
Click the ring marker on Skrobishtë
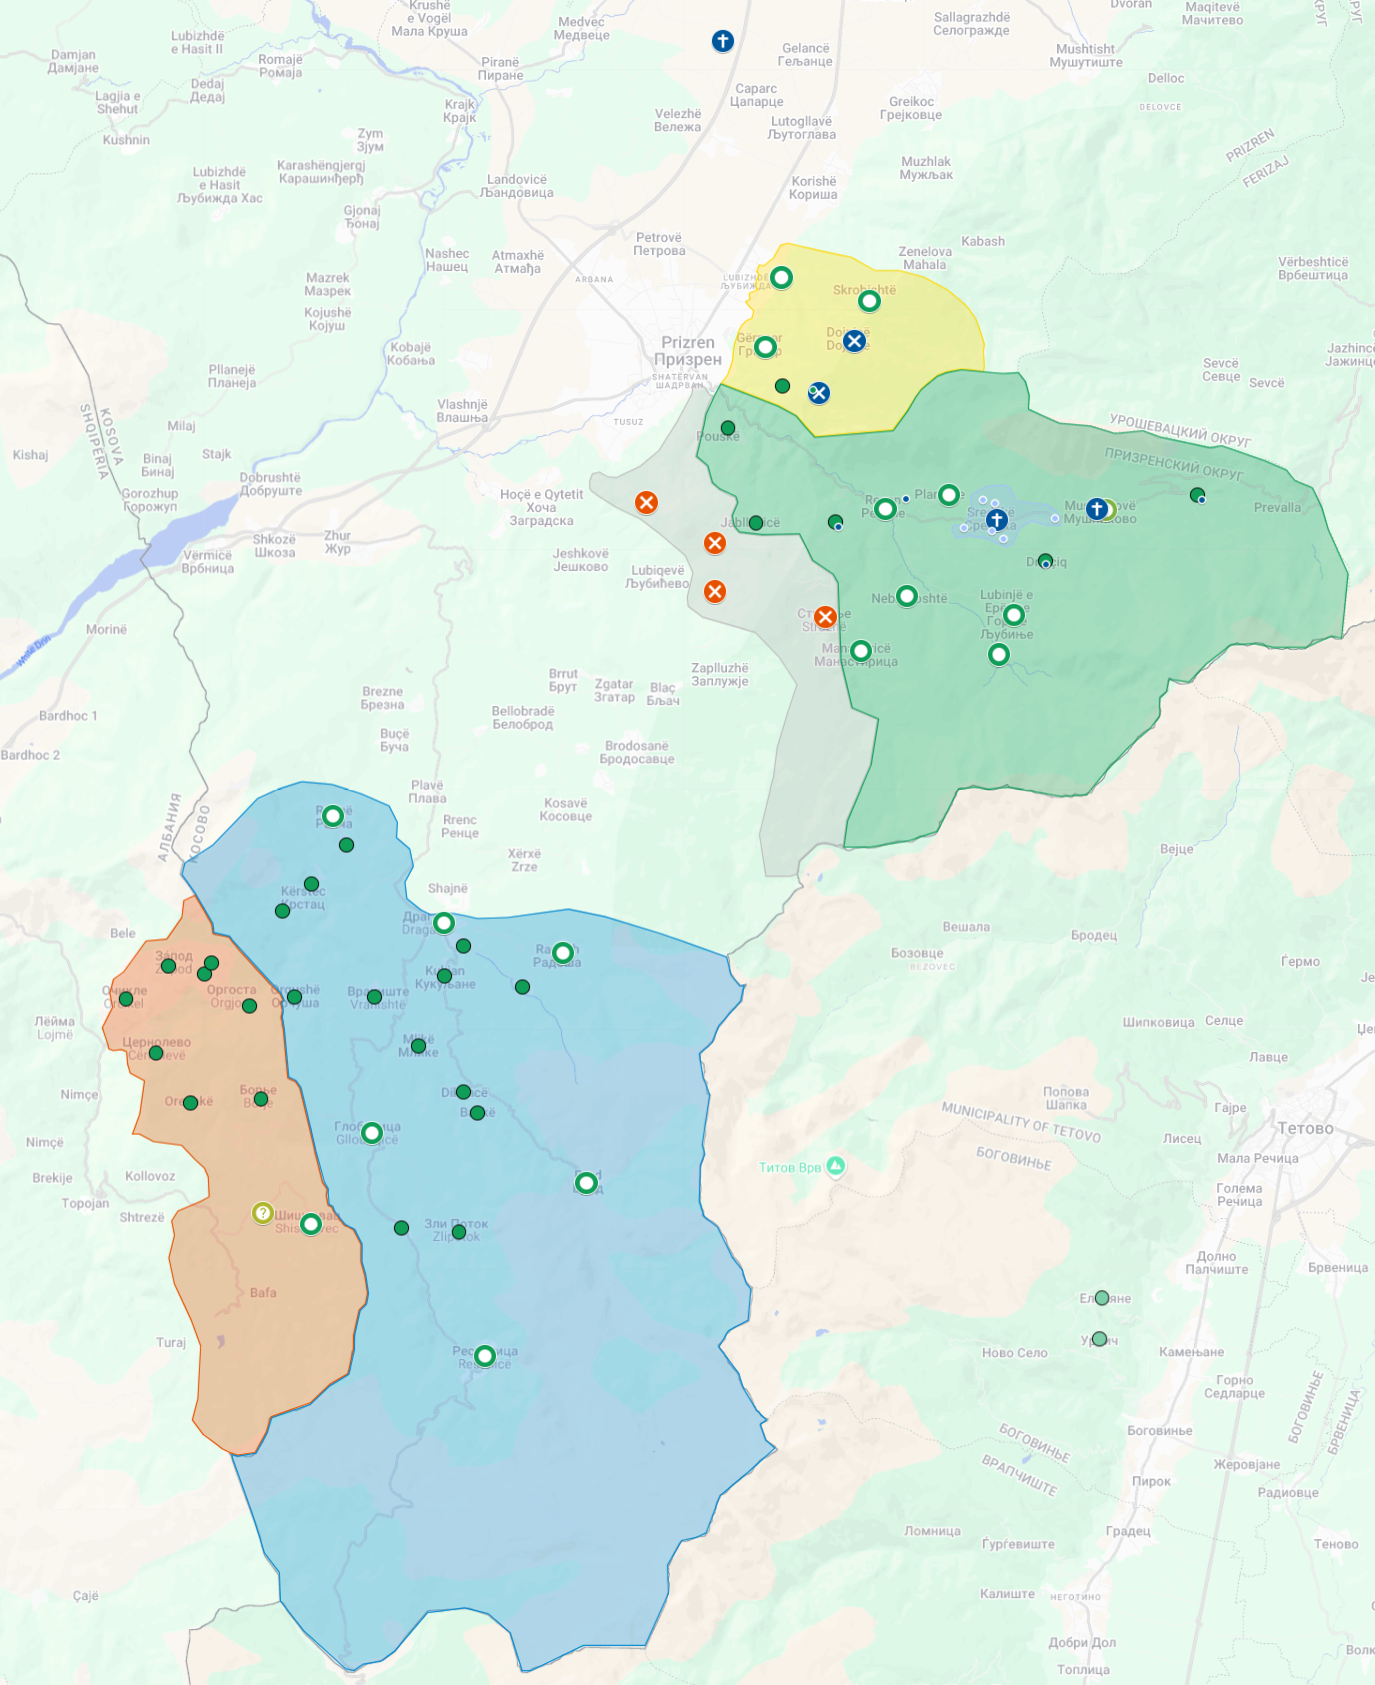(870, 301)
